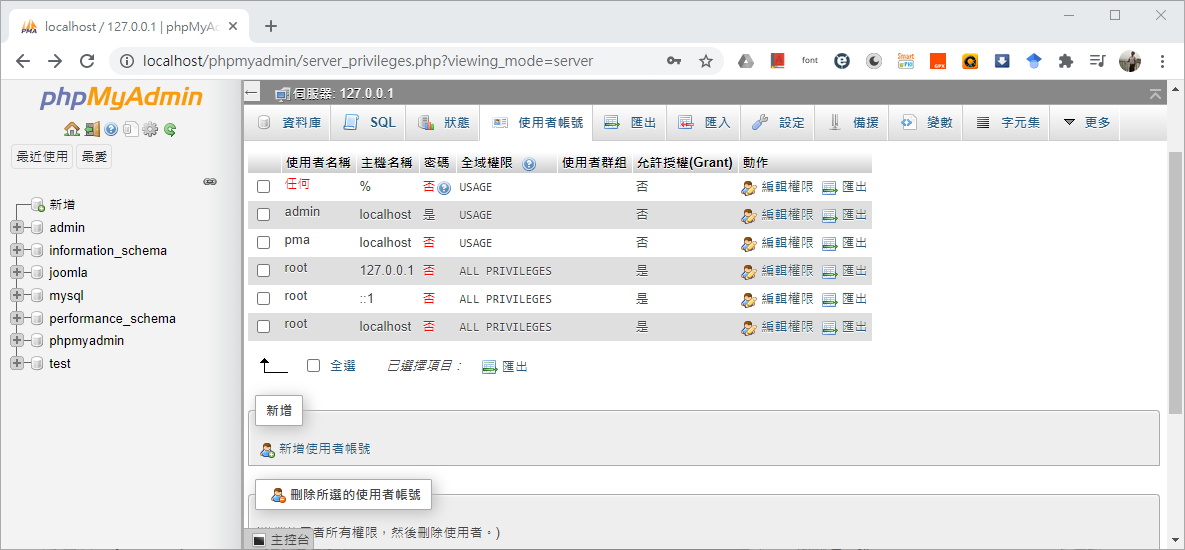Open the 設定 tab
The width and height of the screenshot is (1185, 550).
point(778,122)
